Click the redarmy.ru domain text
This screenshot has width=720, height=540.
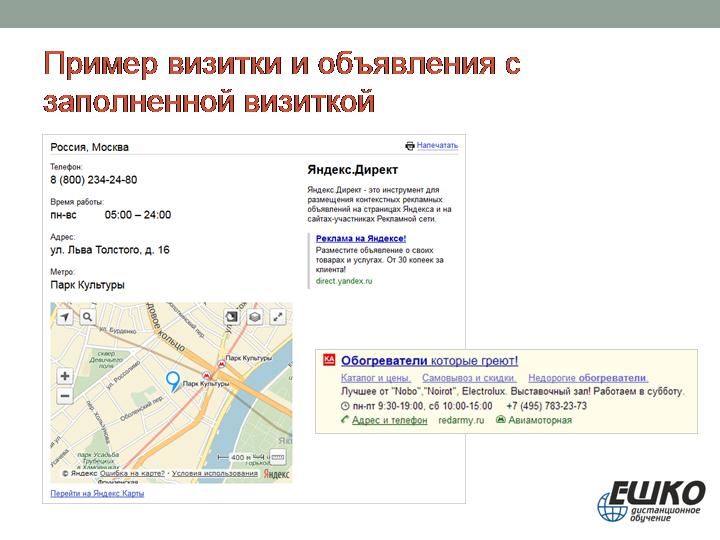pyautogui.click(x=461, y=420)
